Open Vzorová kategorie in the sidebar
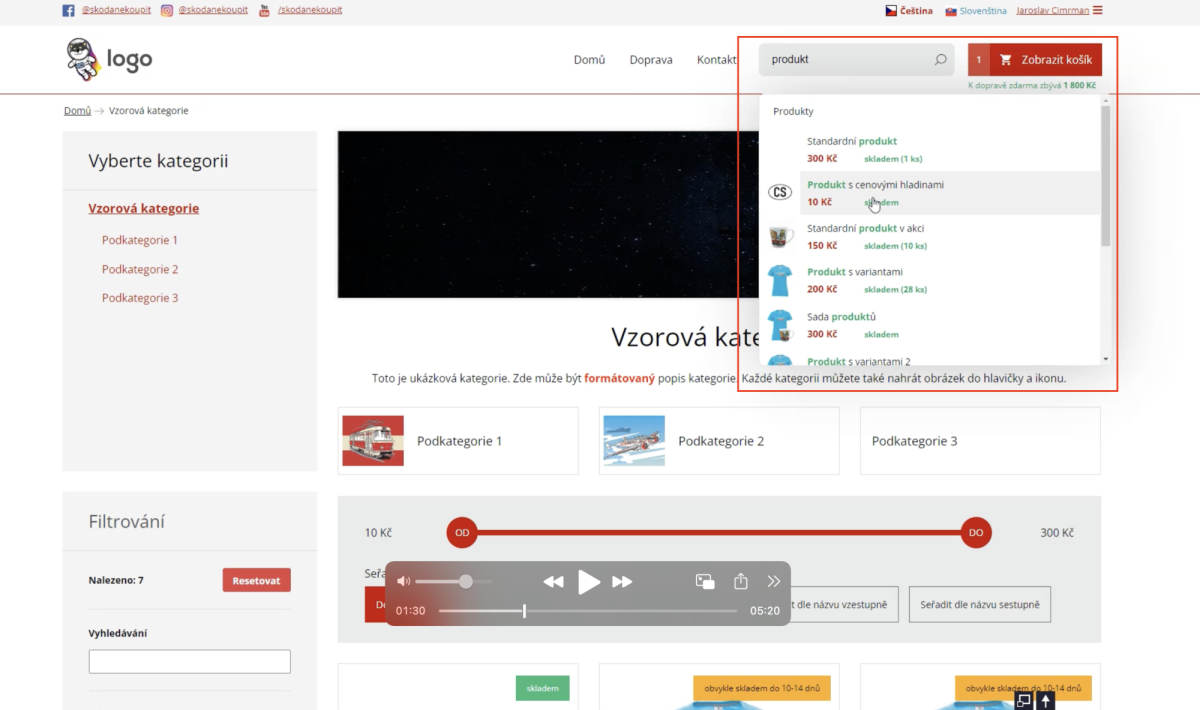1200x710 pixels. tap(144, 209)
